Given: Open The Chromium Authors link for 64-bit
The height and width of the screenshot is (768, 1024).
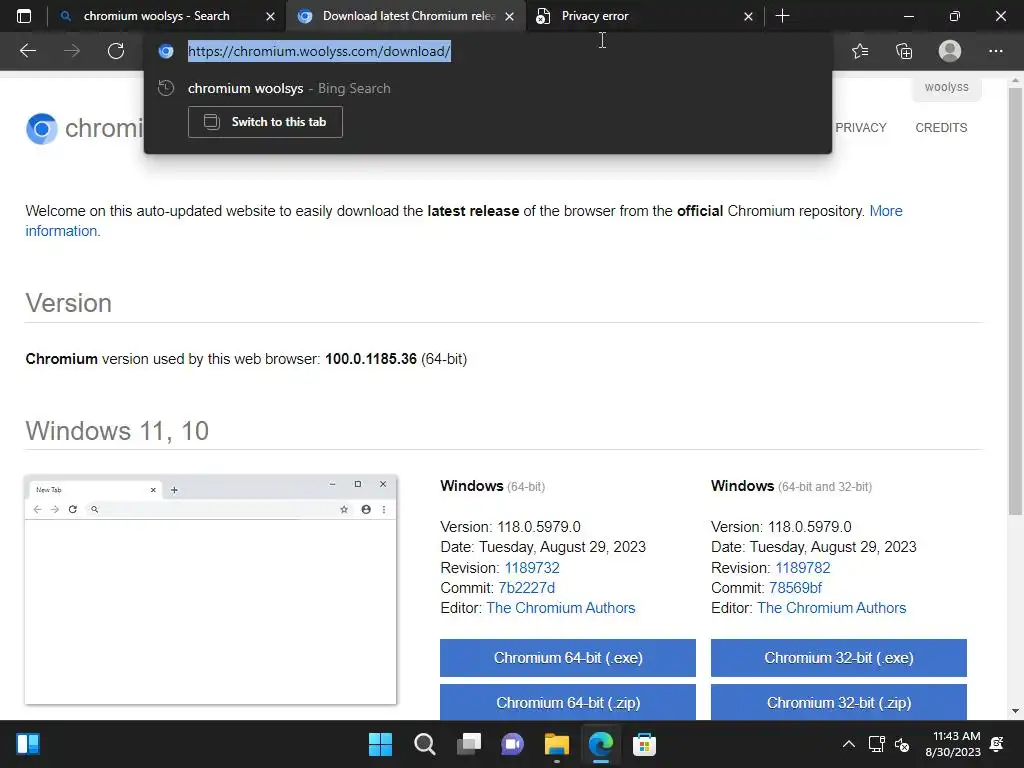Looking at the screenshot, I should pyautogui.click(x=560, y=608).
